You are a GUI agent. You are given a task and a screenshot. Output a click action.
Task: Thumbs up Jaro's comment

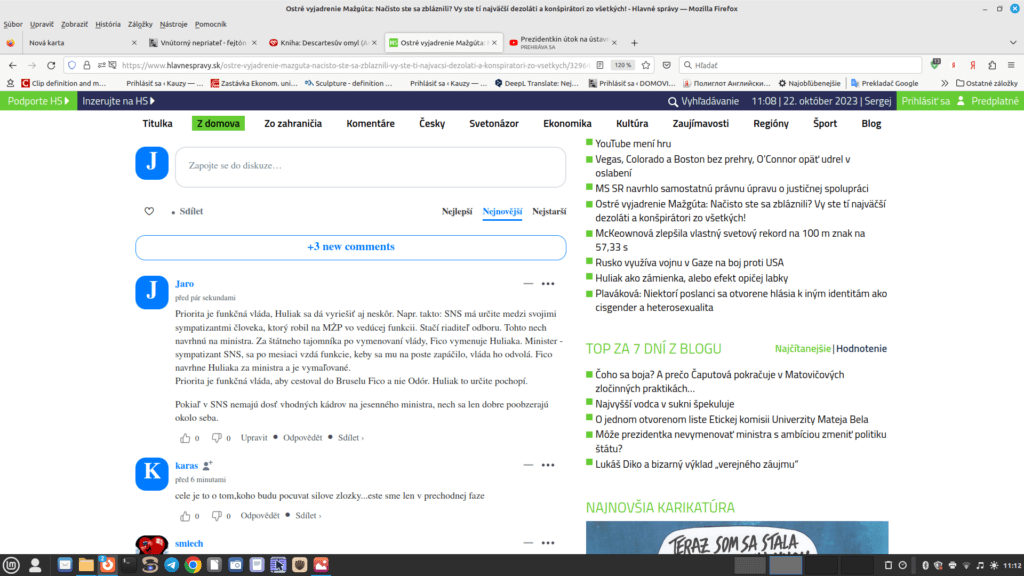point(185,438)
